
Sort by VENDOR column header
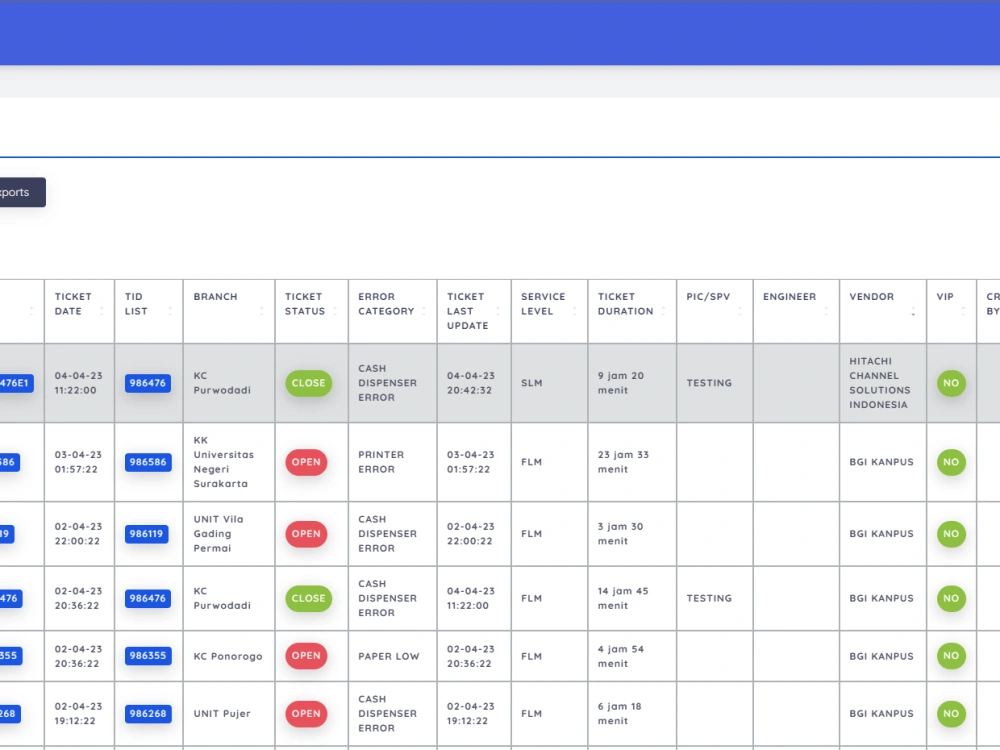click(x=883, y=311)
